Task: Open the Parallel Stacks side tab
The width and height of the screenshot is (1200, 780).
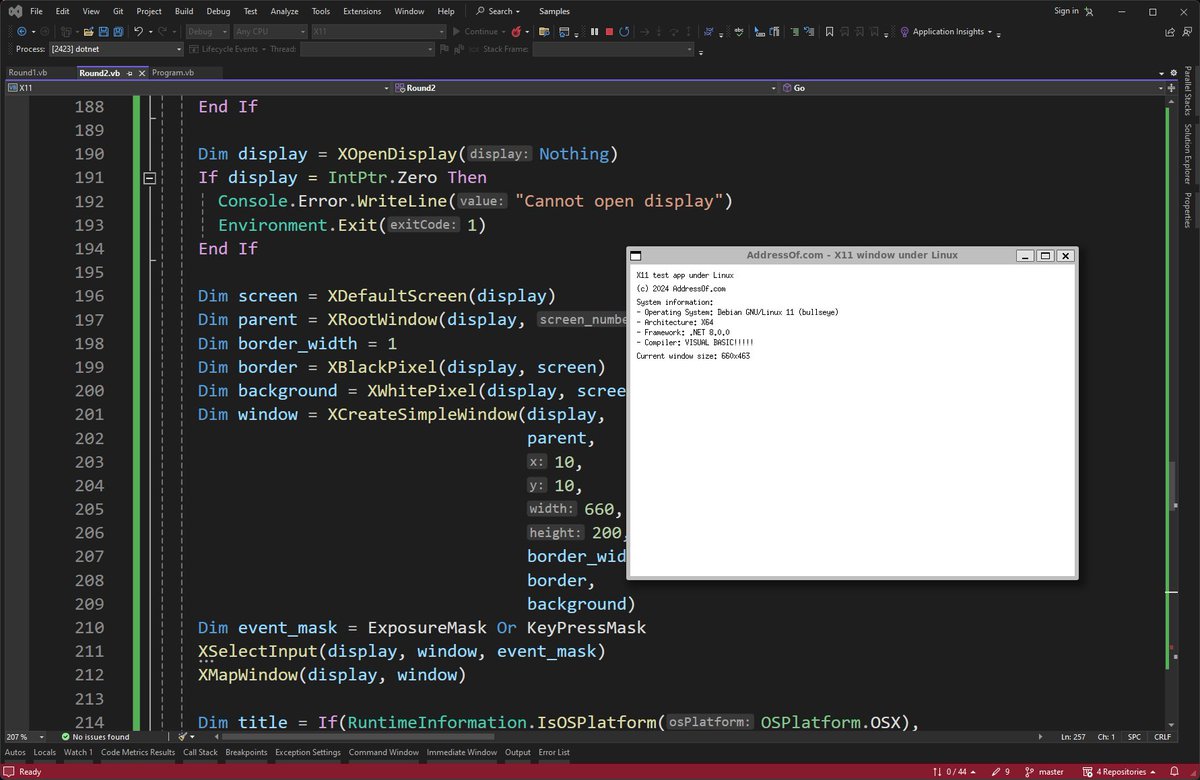Action: pos(1188,92)
